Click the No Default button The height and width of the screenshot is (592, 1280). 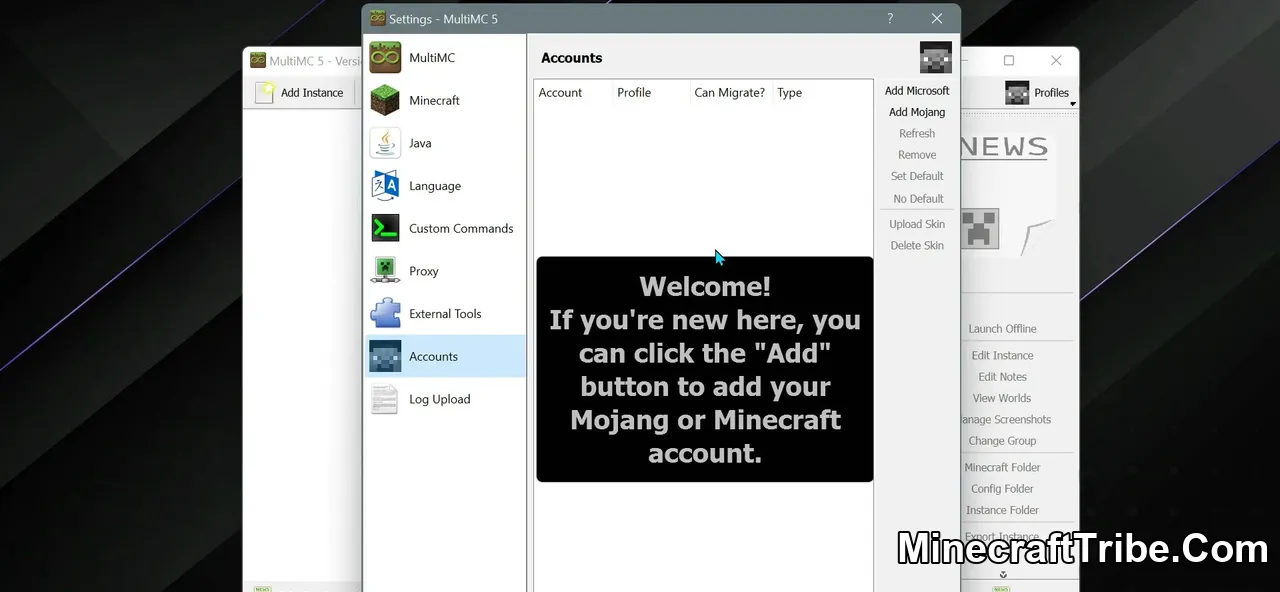pos(917,199)
